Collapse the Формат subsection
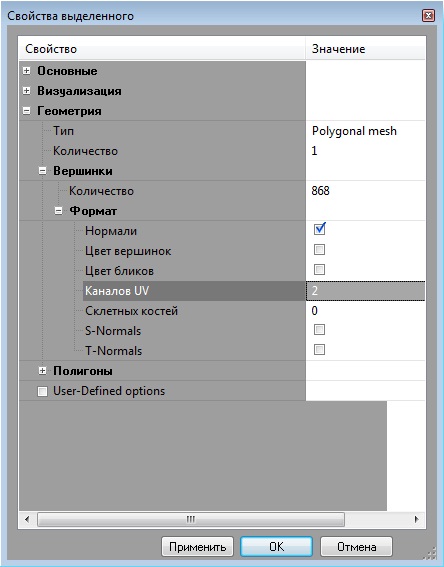This screenshot has height=567, width=444. [58, 211]
